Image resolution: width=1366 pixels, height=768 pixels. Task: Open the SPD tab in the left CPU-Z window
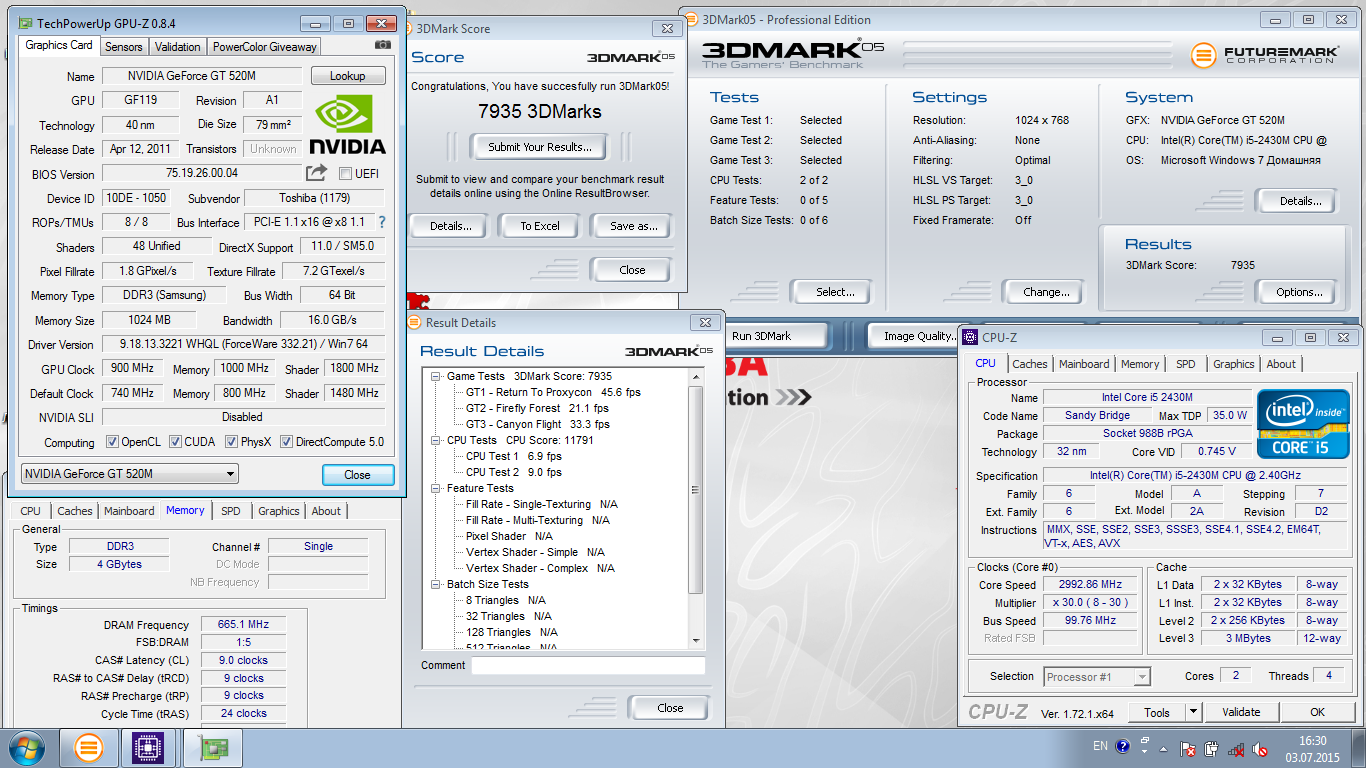[x=231, y=511]
